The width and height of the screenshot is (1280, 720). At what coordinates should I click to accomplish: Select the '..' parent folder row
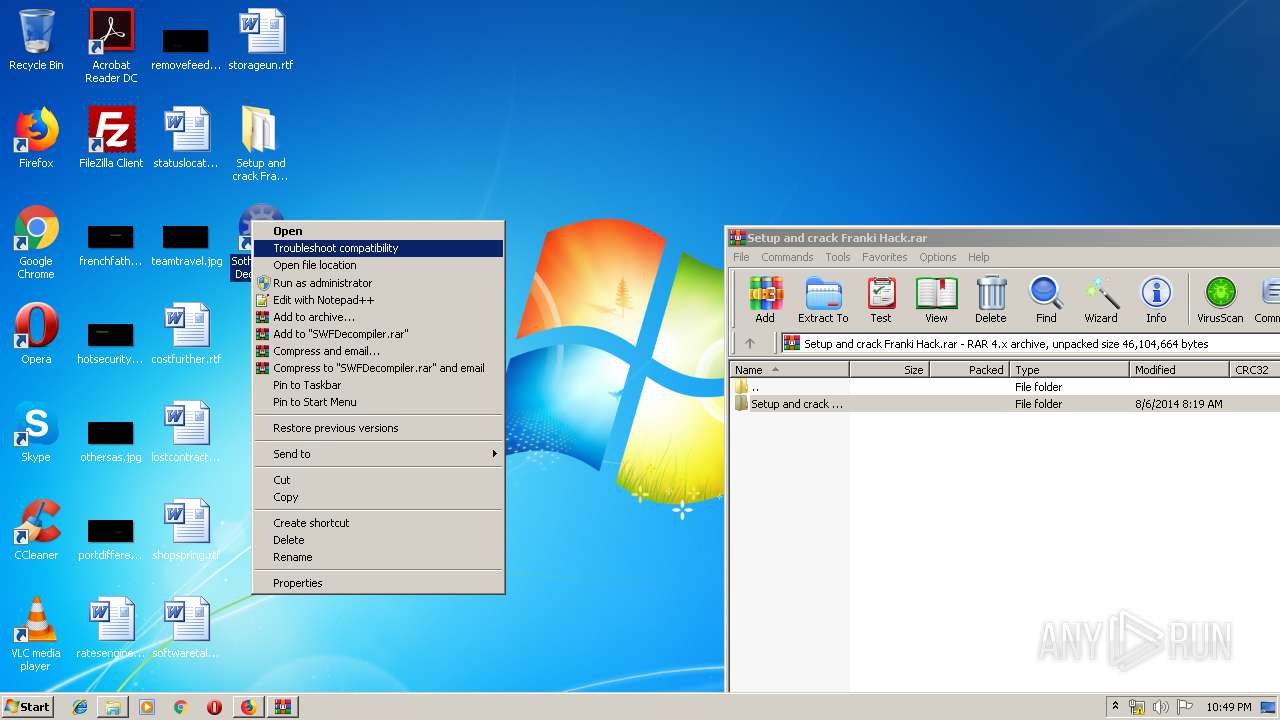(1005, 387)
